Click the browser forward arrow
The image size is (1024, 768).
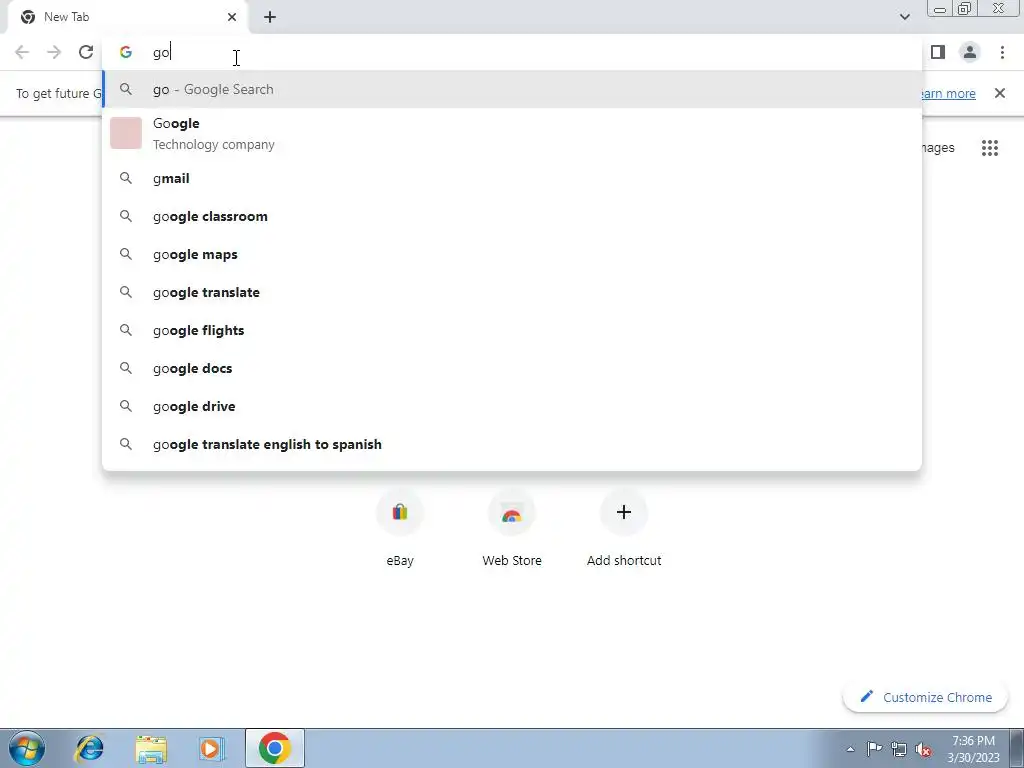(x=54, y=52)
